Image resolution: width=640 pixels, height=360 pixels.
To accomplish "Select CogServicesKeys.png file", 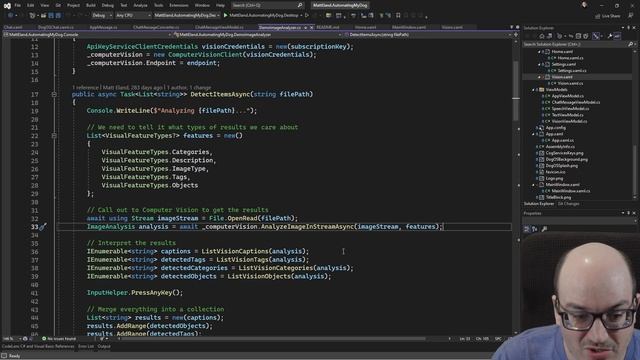I will 564,153.
